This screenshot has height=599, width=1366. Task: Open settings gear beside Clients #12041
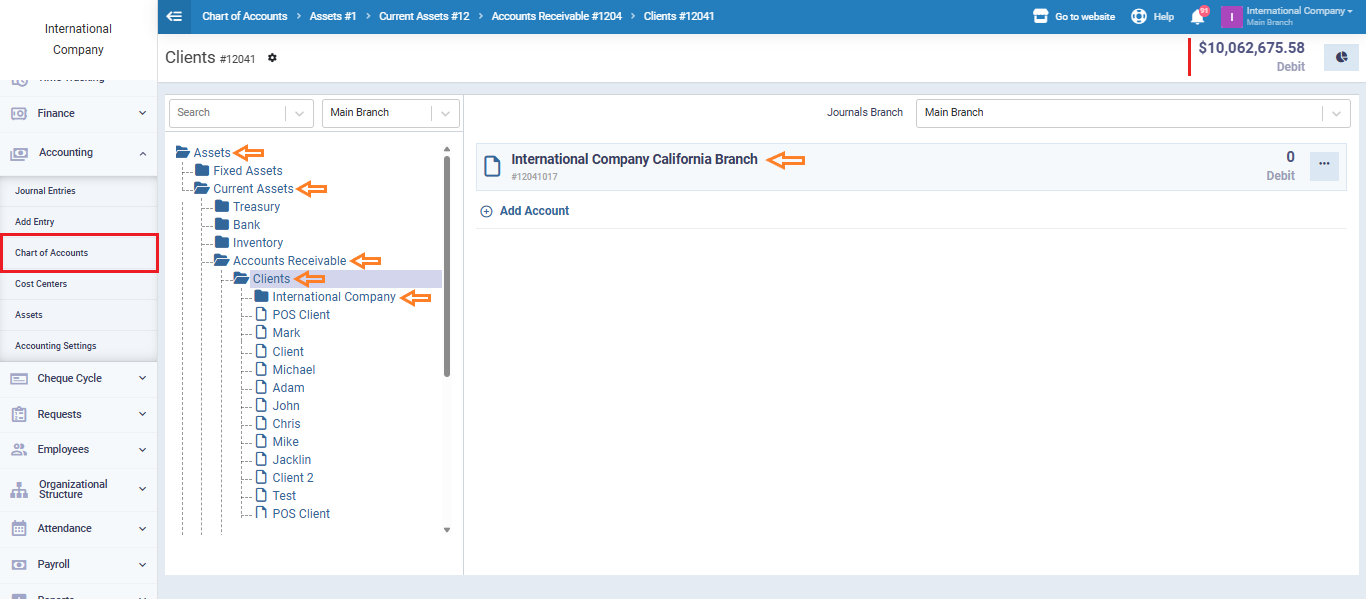[x=272, y=58]
